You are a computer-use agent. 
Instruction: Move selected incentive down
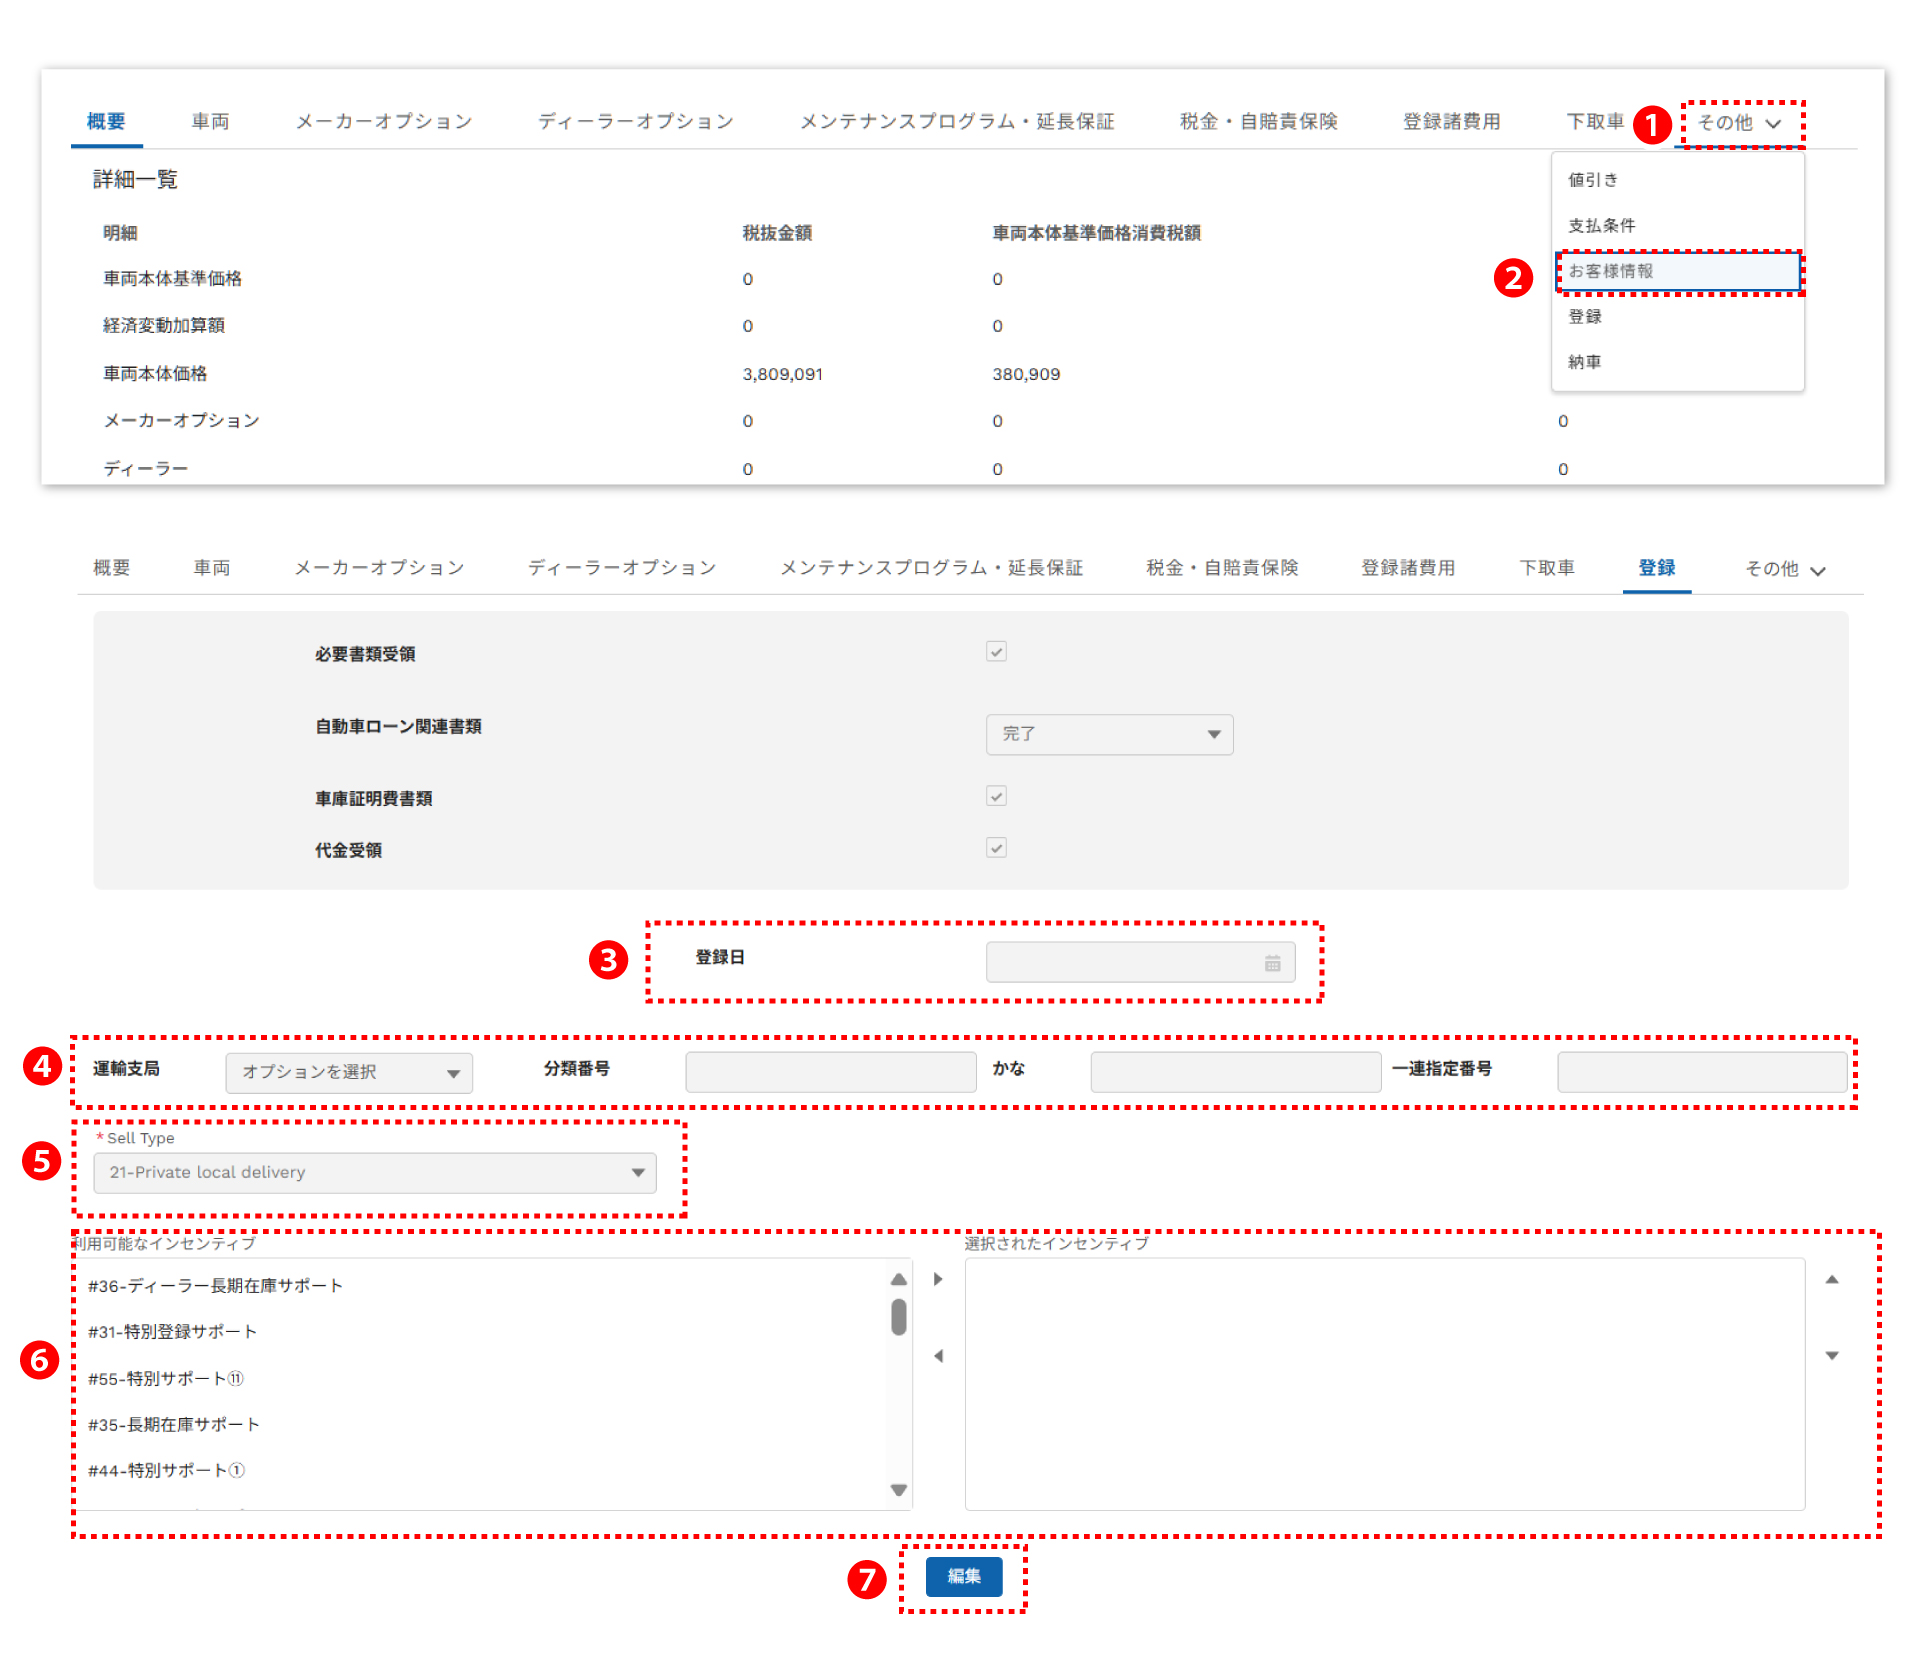pyautogui.click(x=1832, y=1356)
